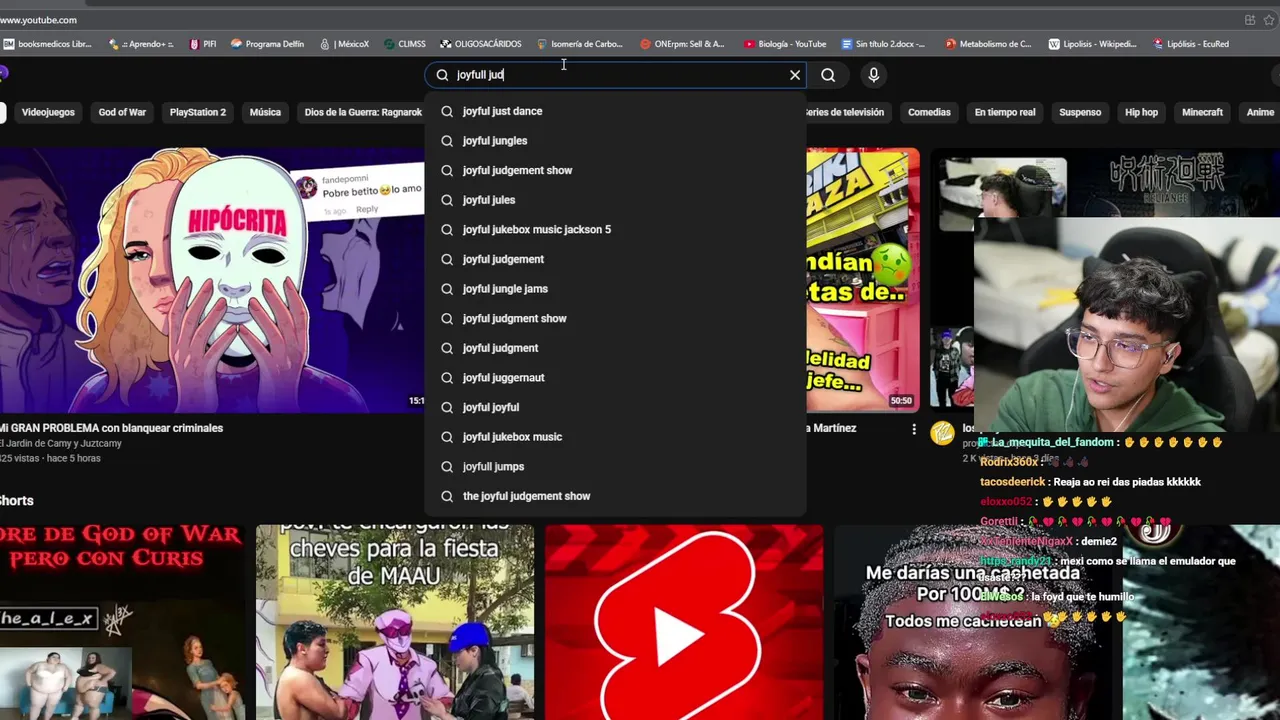1280x720 pixels.
Task: Click the browser tab groups icon
Action: [x=1250, y=20]
